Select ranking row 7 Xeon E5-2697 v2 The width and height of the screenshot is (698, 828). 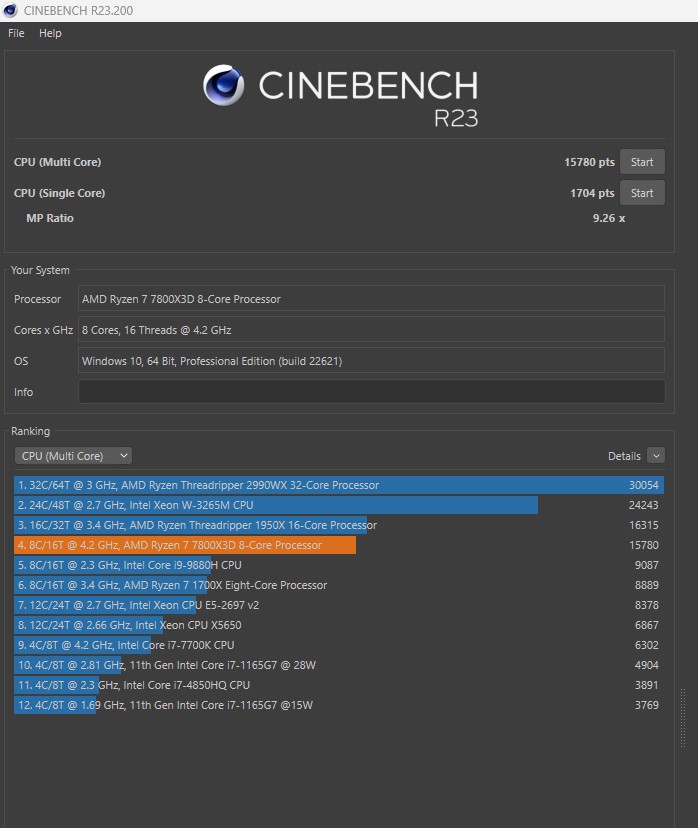(339, 606)
